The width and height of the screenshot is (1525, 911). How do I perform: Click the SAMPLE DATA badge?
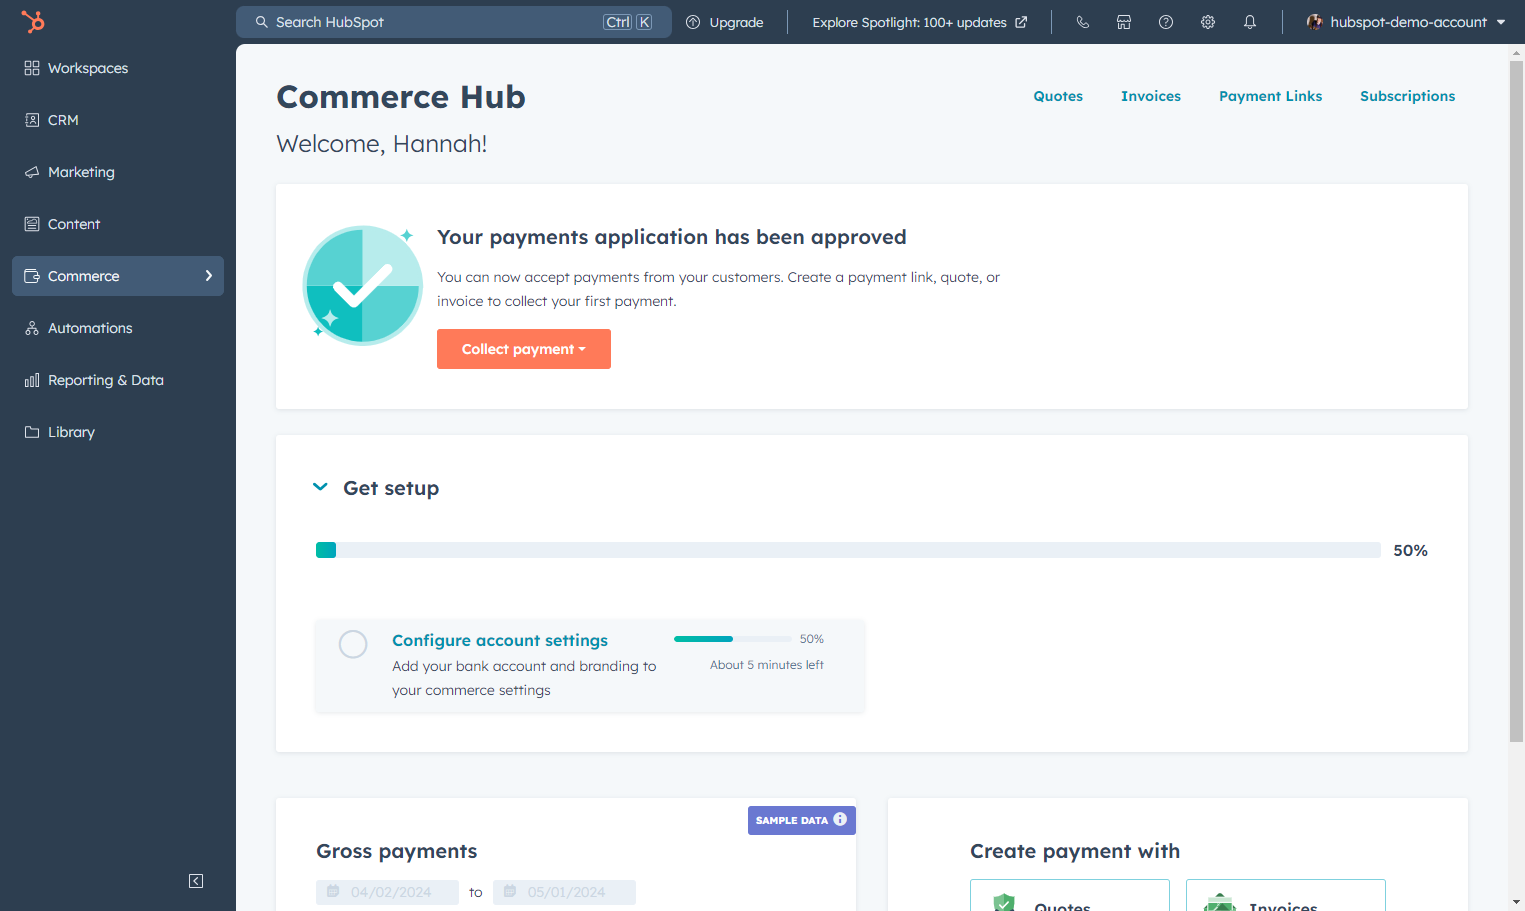click(802, 820)
